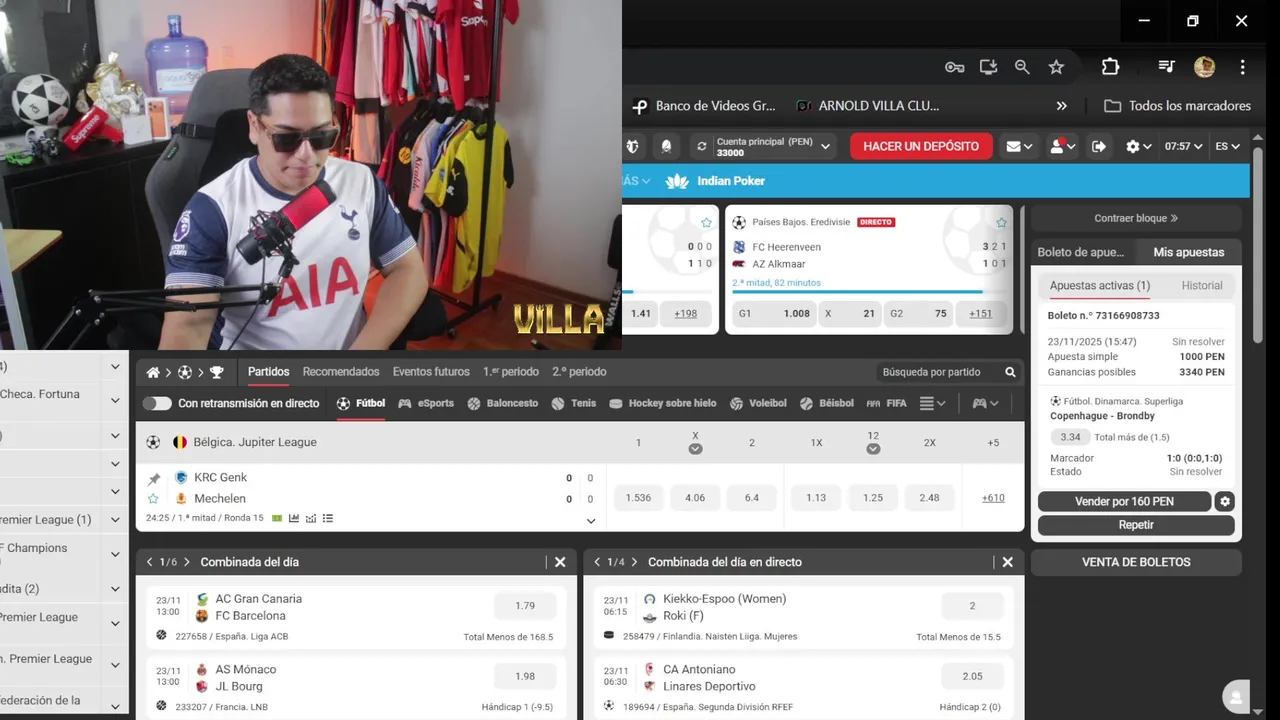This screenshot has height=720, width=1280.
Task: Bookmark this page with the star icon
Action: (x=1056, y=67)
